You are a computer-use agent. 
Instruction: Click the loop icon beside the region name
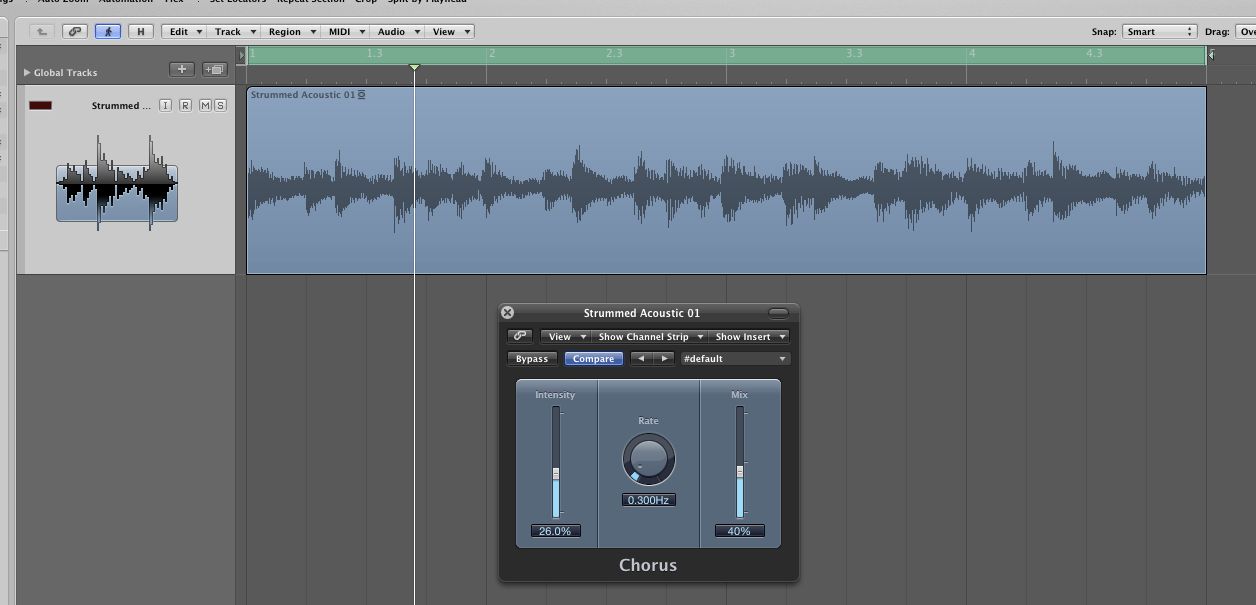click(x=362, y=95)
